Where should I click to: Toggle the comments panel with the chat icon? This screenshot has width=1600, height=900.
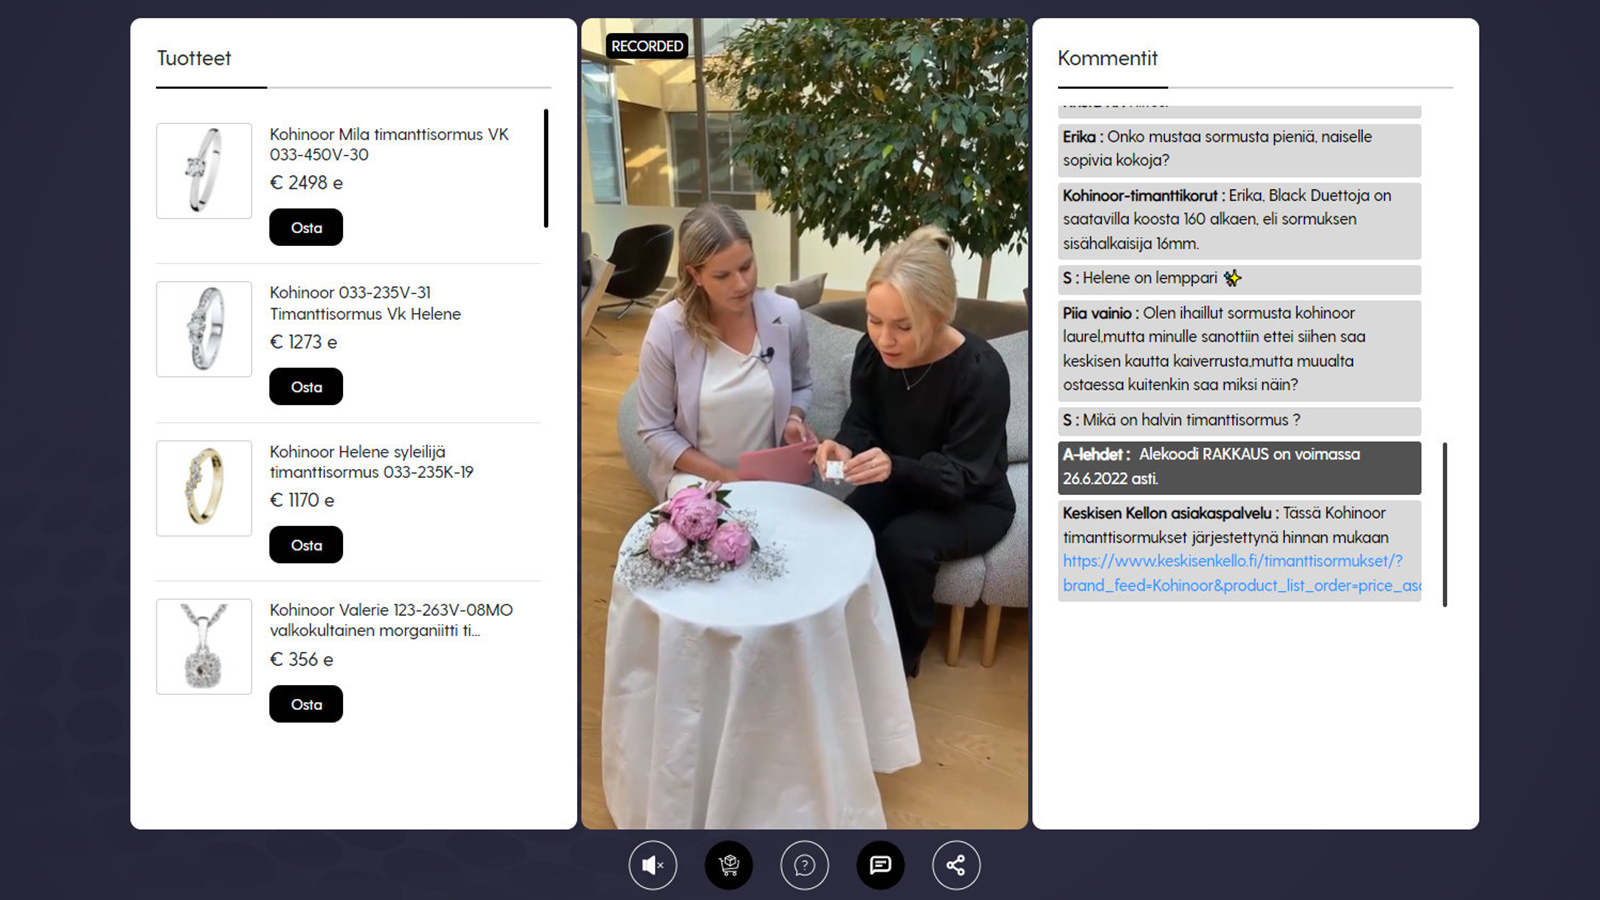[881, 865]
